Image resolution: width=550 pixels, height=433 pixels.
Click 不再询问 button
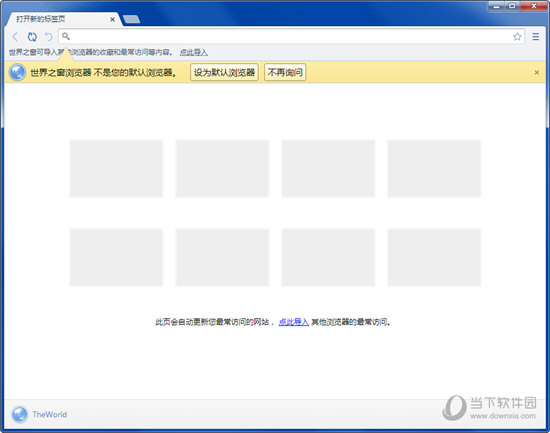tap(285, 72)
